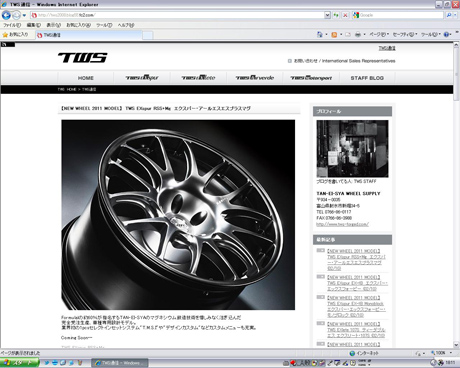Viewport: 460px width, 368px height.
Task: Click the Help question mark icon
Action: (x=446, y=34)
